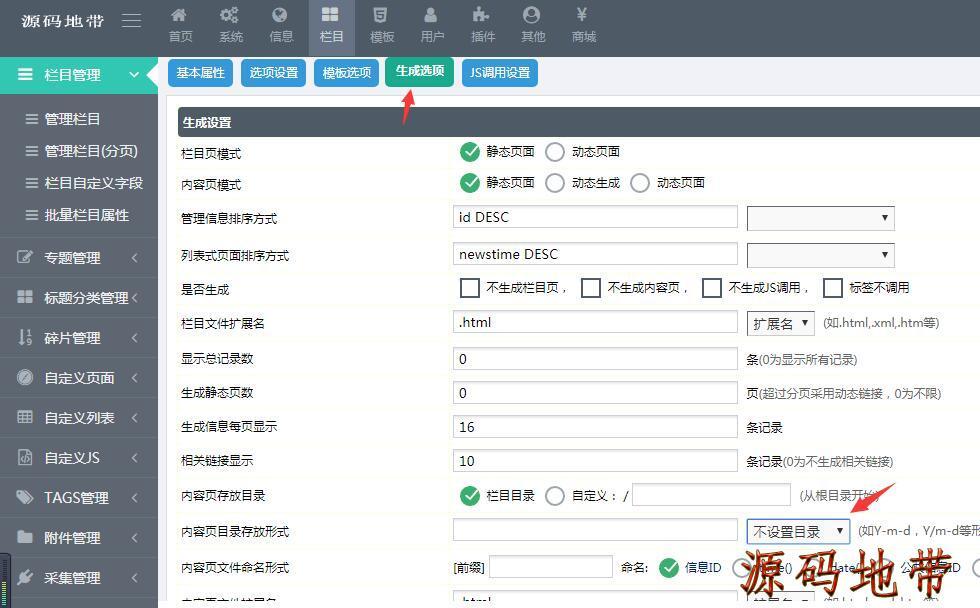Open the 商城 yen icon
The image size is (980, 608).
582,14
